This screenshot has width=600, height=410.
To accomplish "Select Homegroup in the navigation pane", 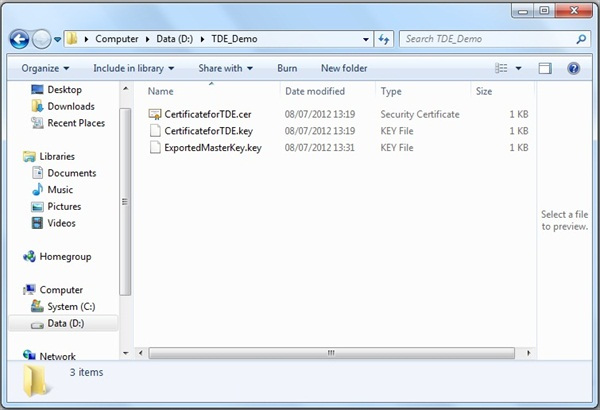I will [x=65, y=257].
